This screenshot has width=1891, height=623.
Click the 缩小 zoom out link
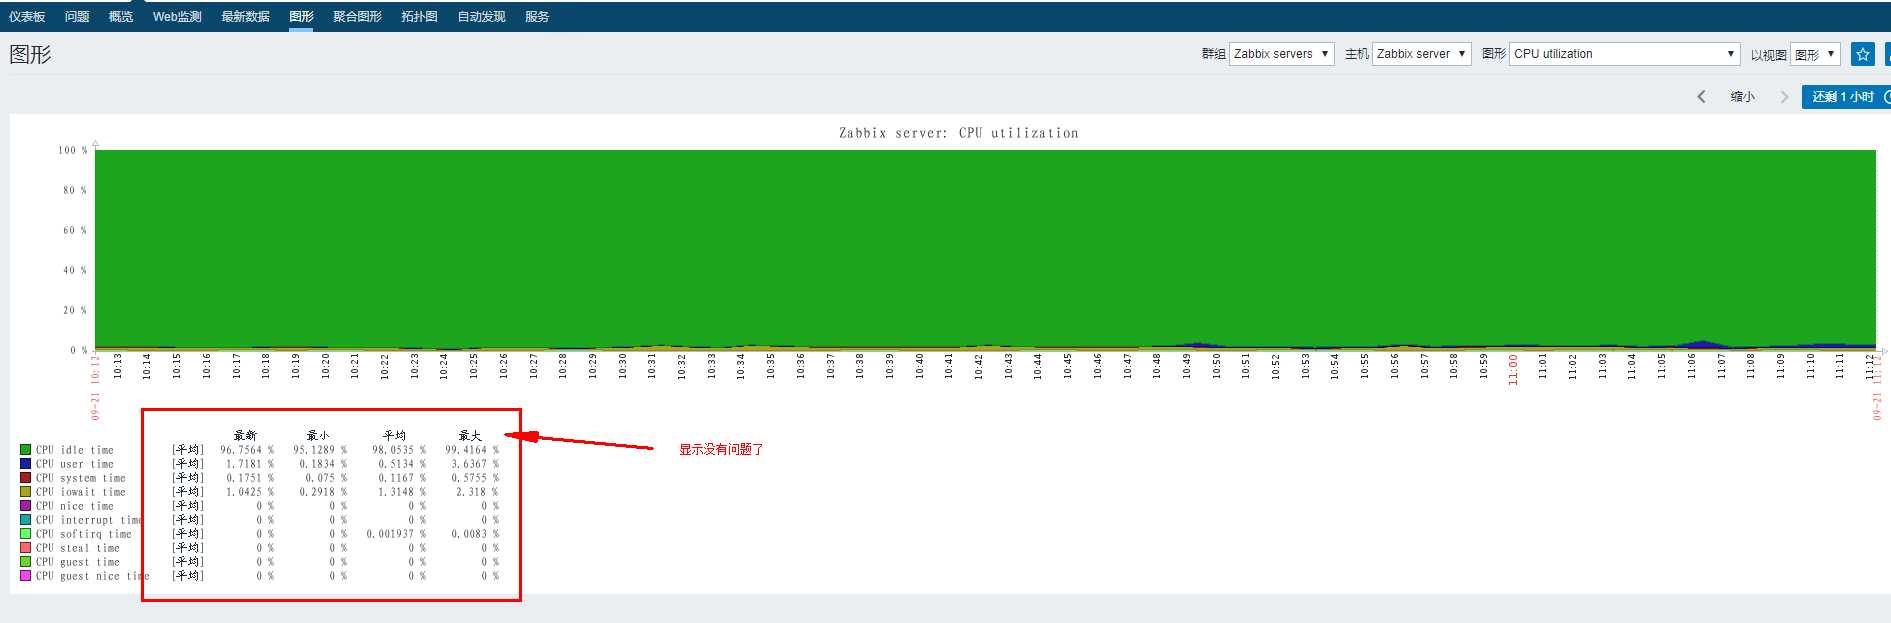[x=1743, y=97]
